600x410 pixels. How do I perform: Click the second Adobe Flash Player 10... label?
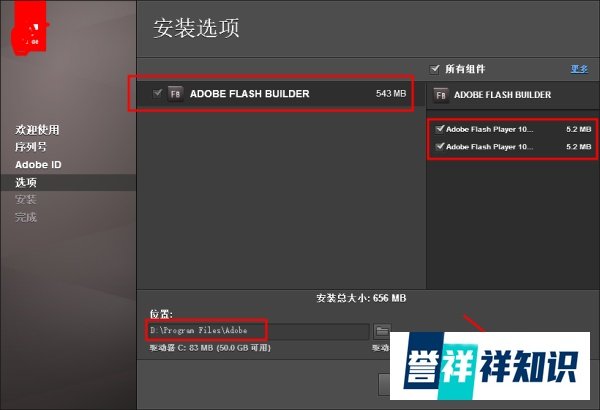[489, 147]
